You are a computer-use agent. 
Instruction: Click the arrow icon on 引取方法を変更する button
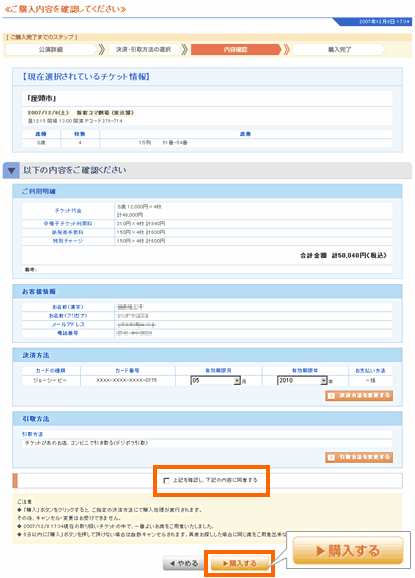pyautogui.click(x=331, y=457)
